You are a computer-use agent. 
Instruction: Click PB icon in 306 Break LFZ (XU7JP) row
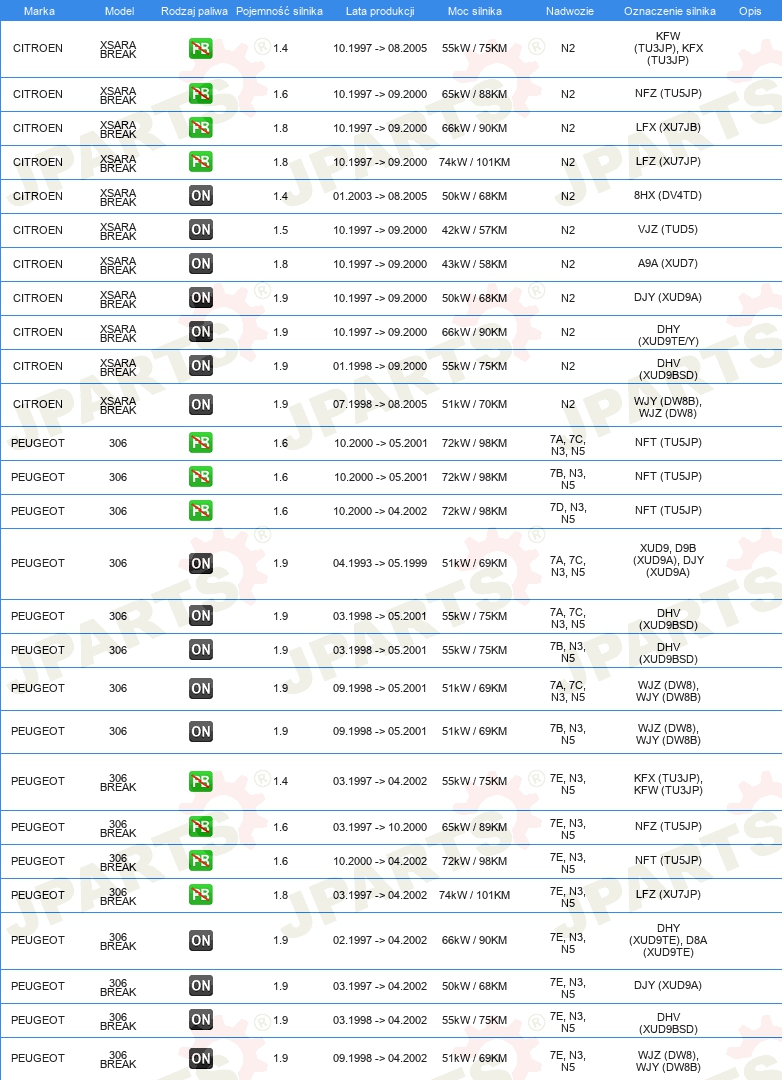click(x=200, y=895)
